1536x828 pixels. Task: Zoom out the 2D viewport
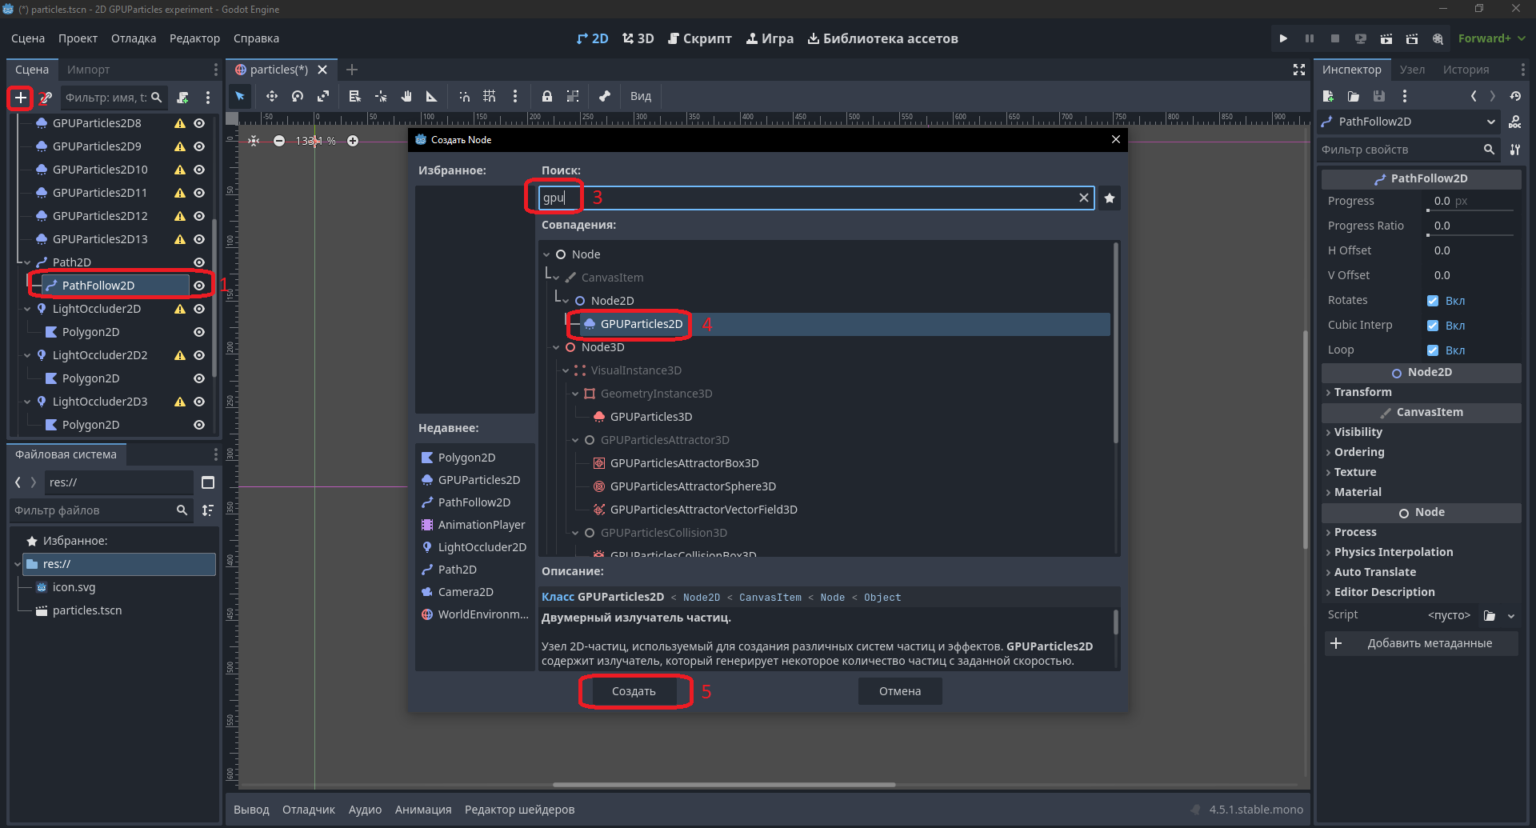pyautogui.click(x=279, y=141)
